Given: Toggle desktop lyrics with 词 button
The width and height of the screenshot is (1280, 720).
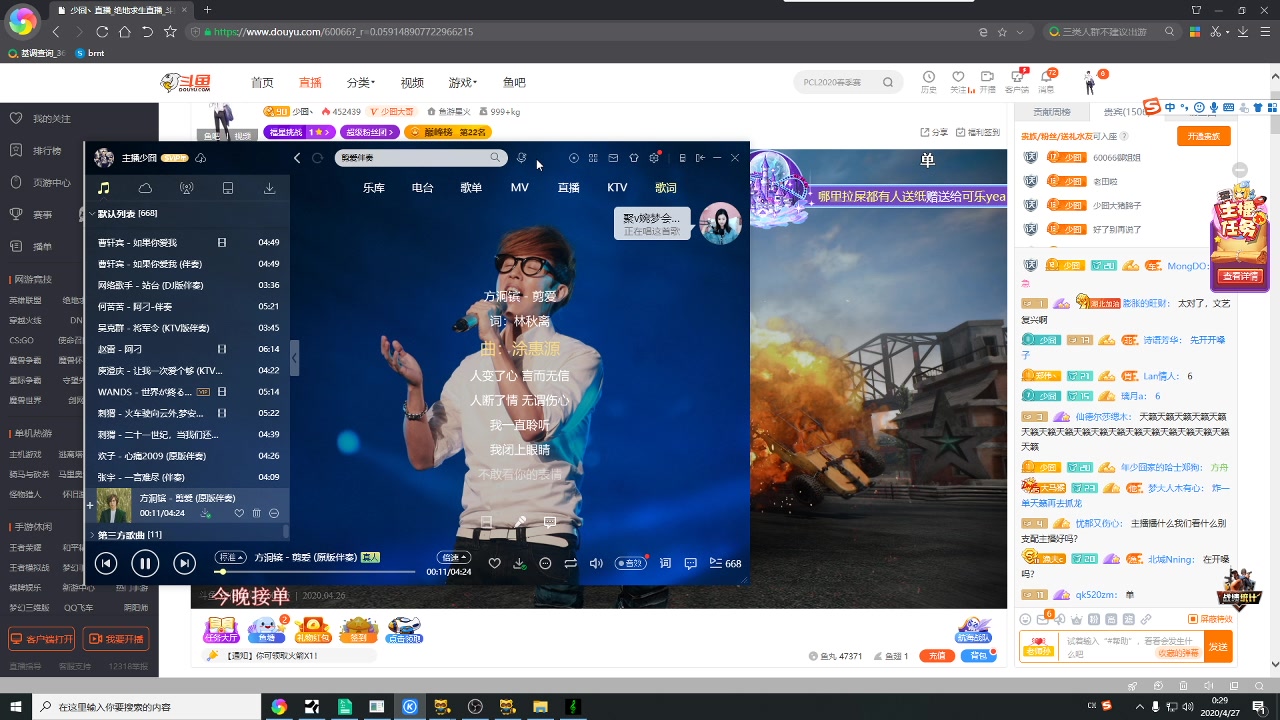Looking at the screenshot, I should click(665, 564).
